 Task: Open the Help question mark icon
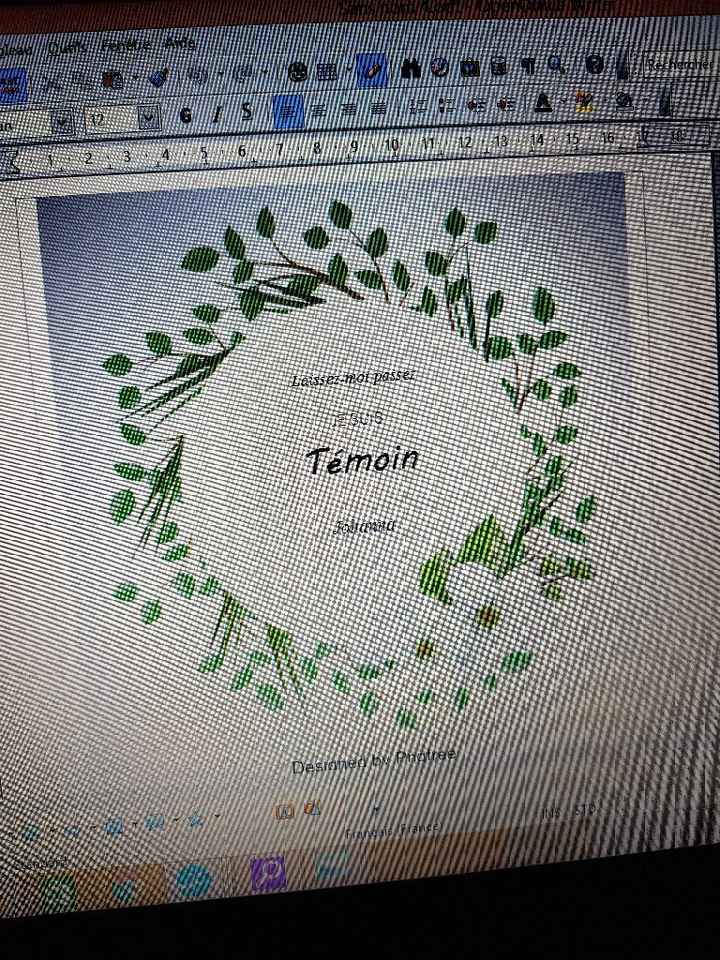pyautogui.click(x=594, y=65)
